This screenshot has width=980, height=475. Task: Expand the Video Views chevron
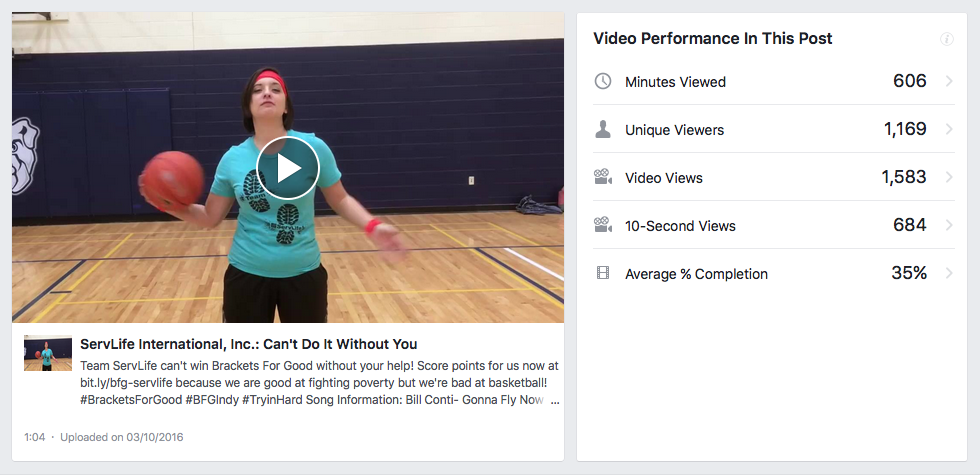949,177
